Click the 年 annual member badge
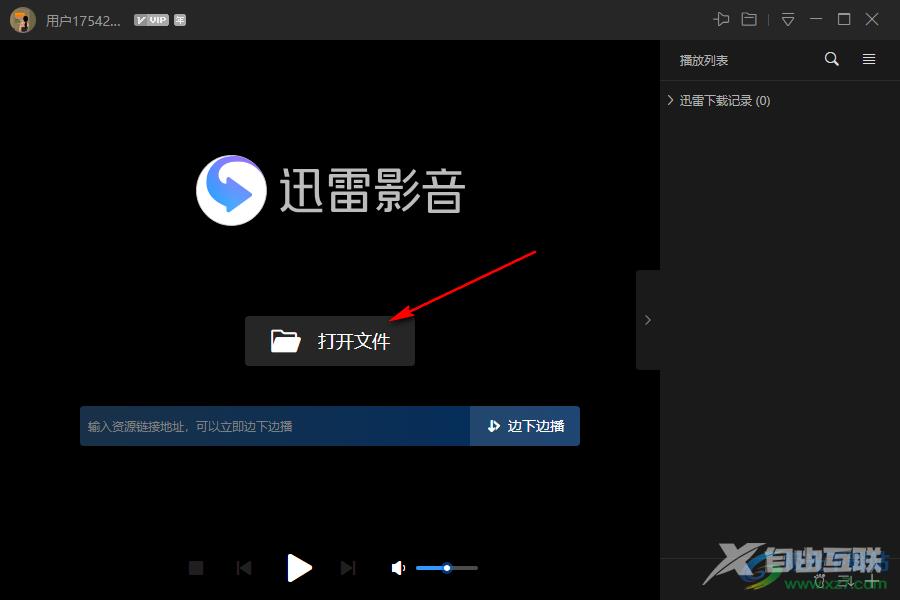The height and width of the screenshot is (600, 900). (180, 20)
